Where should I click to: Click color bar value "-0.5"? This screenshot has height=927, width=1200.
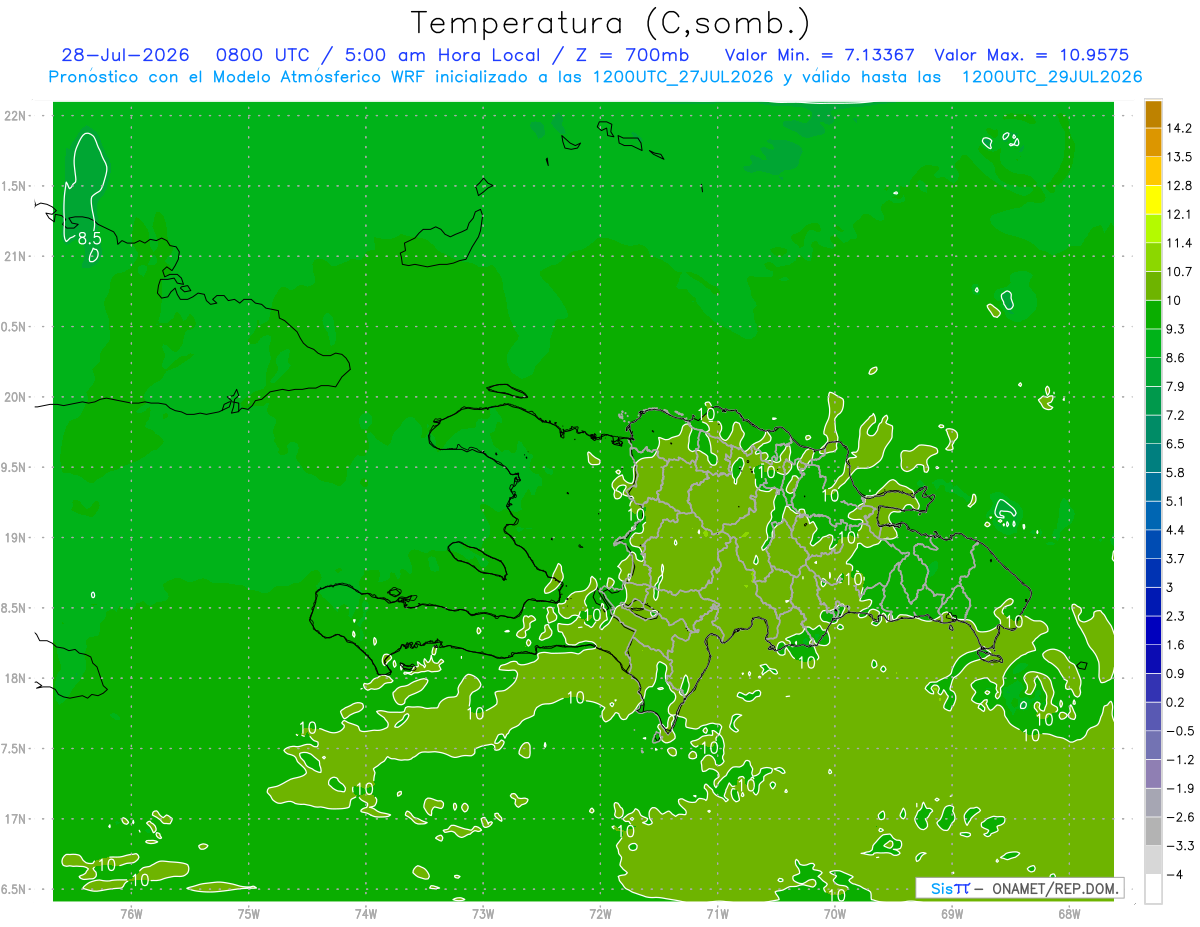1179,731
